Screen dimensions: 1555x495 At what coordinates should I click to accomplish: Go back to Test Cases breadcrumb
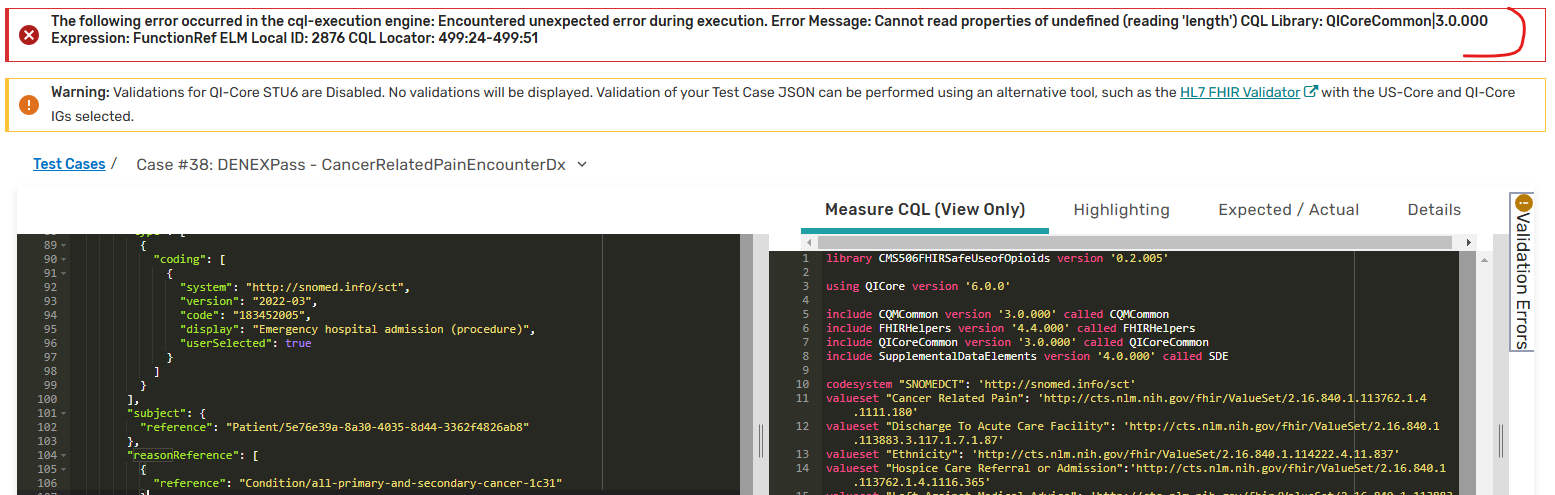tap(69, 164)
